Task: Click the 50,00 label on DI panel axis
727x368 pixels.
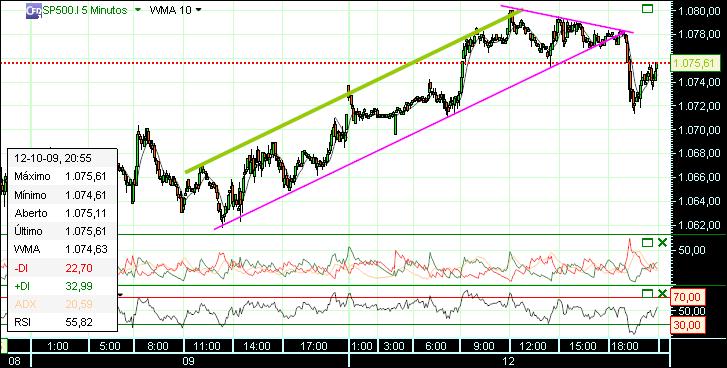Action: [x=691, y=251]
